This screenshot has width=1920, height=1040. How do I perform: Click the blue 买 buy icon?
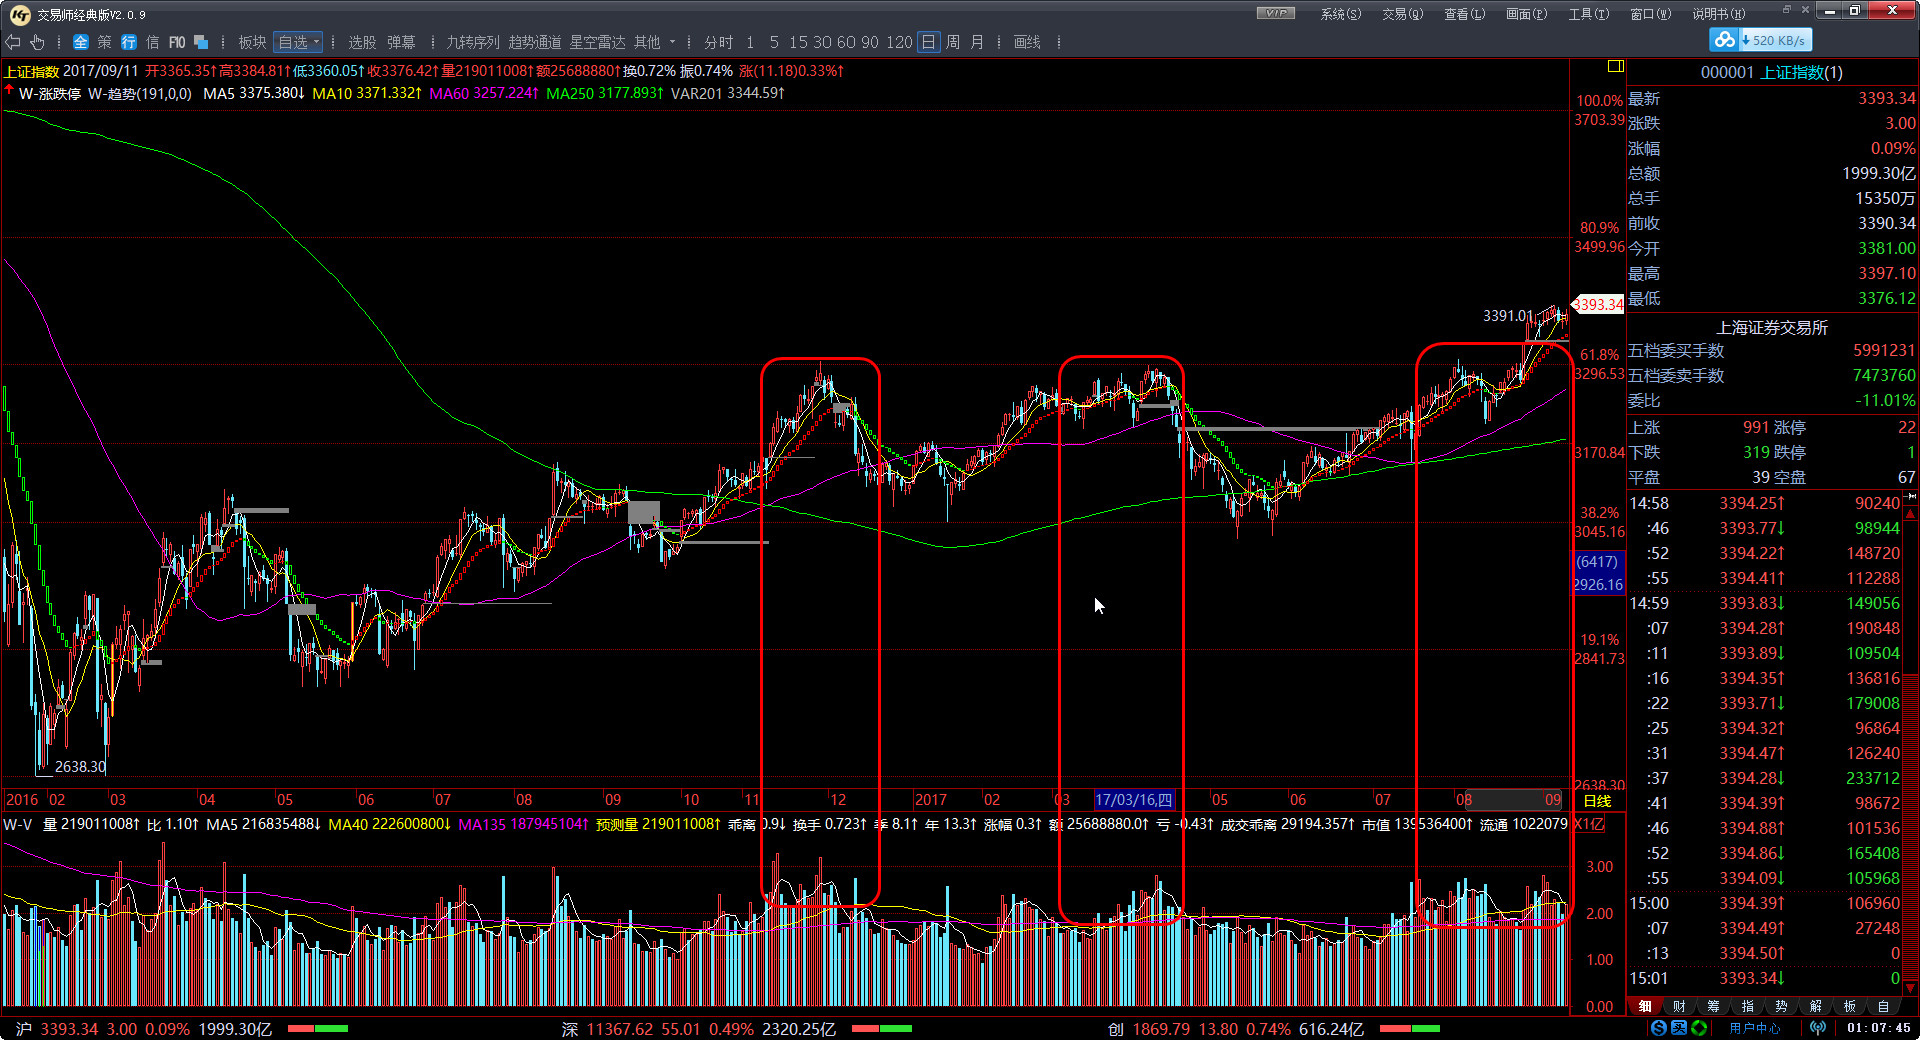1679,1028
